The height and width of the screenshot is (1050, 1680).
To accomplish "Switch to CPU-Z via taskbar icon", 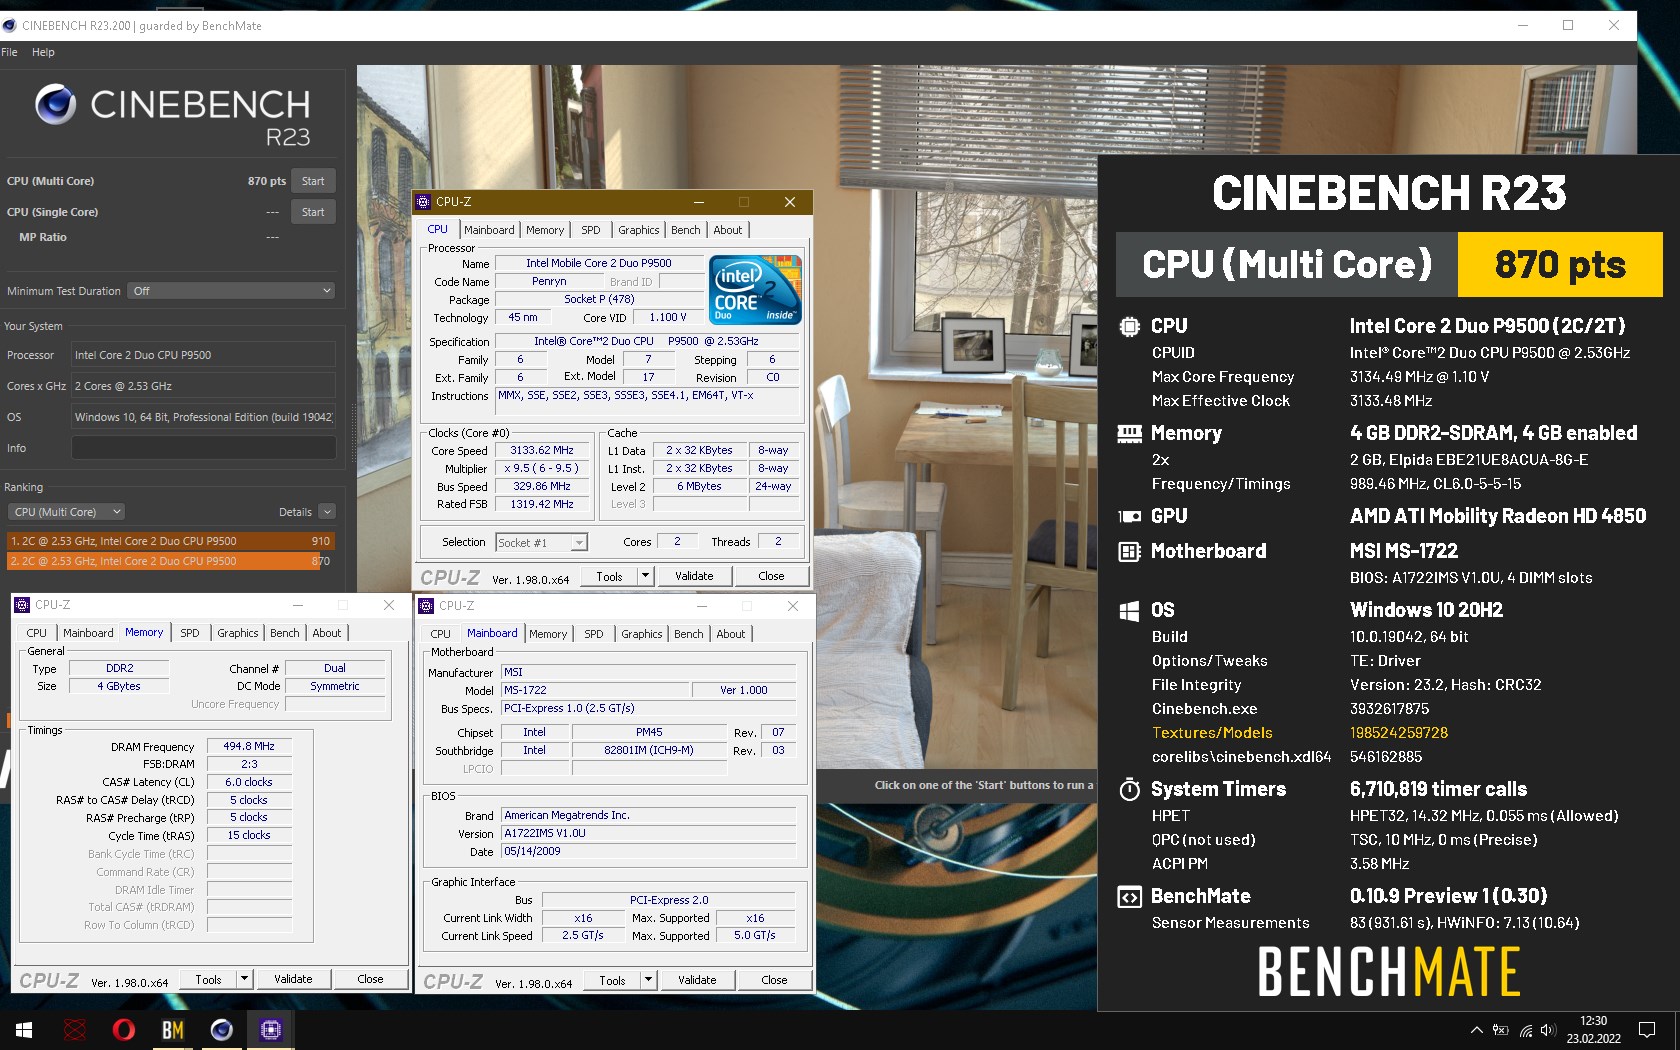I will tap(270, 1030).
